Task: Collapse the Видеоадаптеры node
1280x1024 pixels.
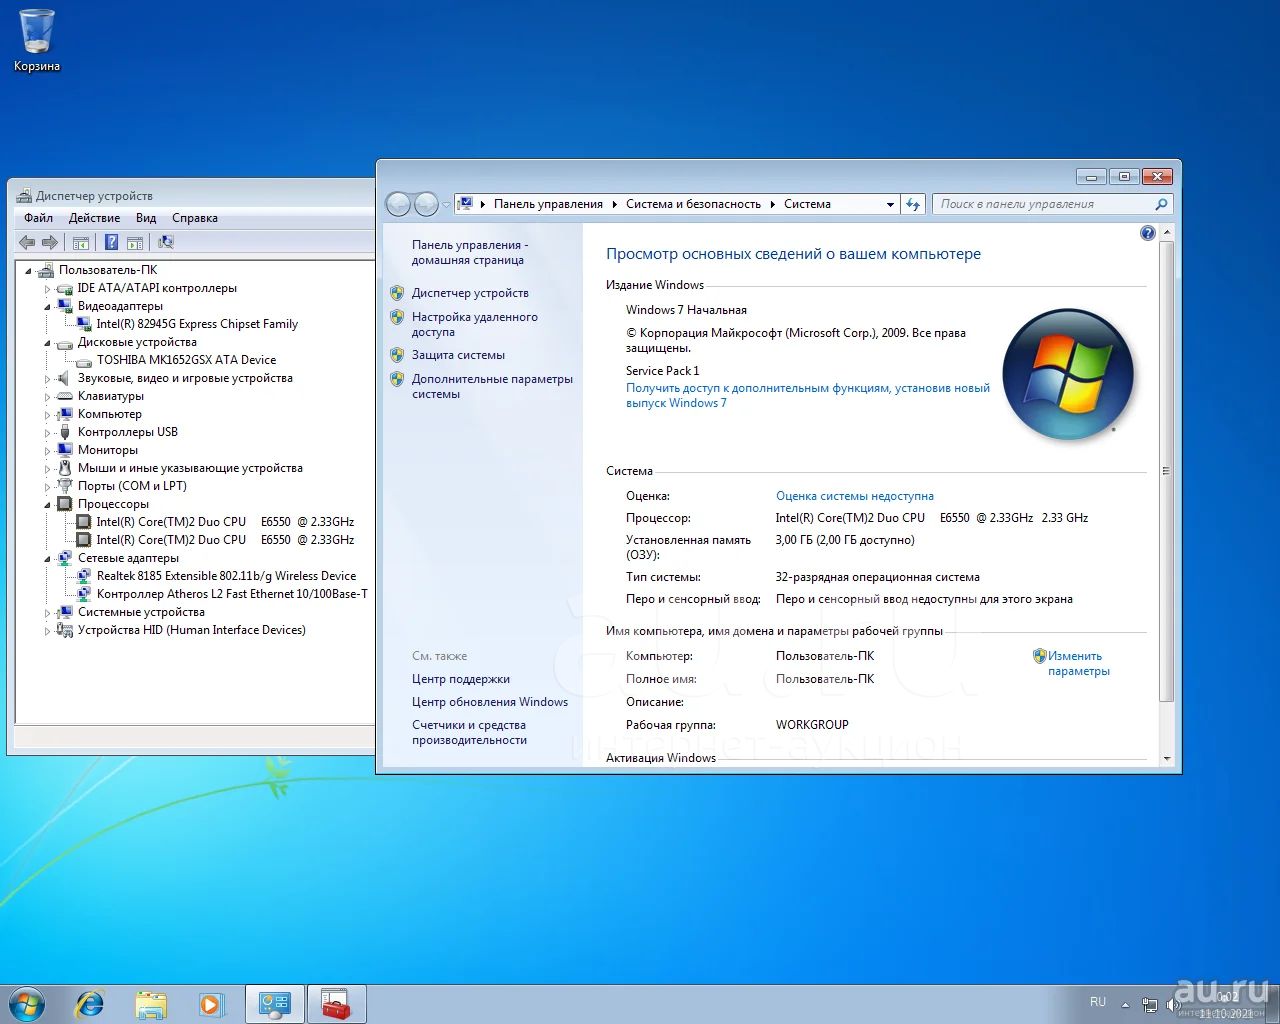Action: [x=47, y=307]
